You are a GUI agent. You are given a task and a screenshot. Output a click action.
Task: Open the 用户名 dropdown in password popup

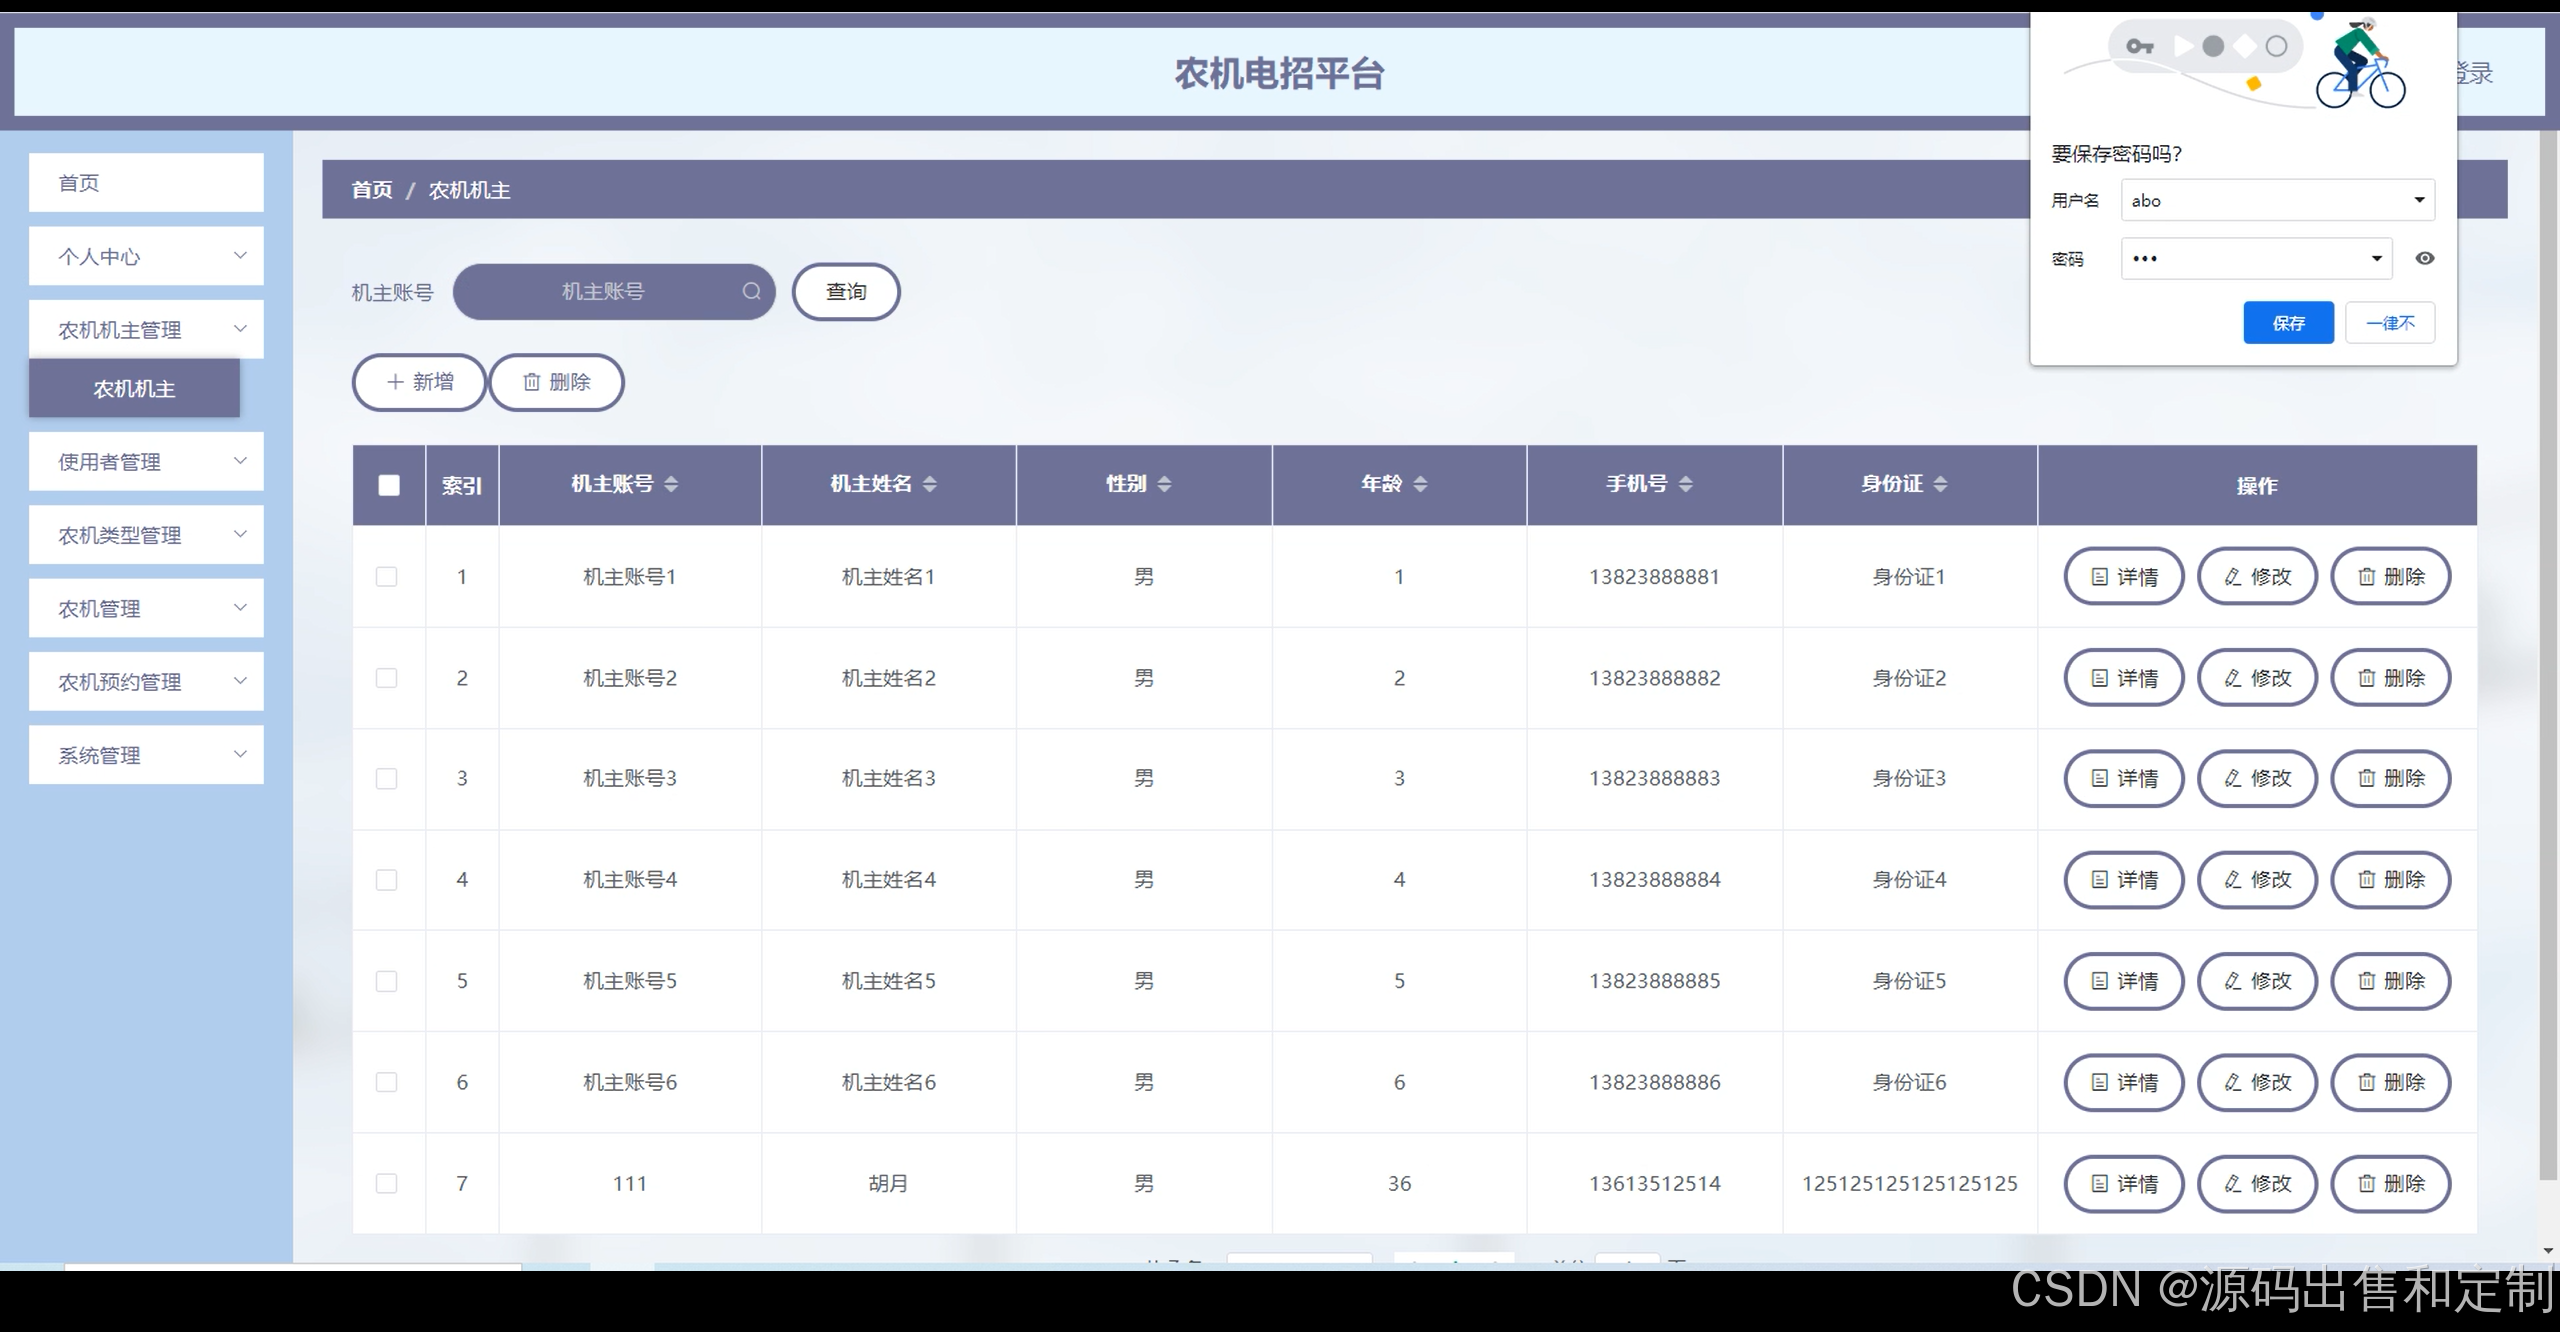click(x=2418, y=200)
